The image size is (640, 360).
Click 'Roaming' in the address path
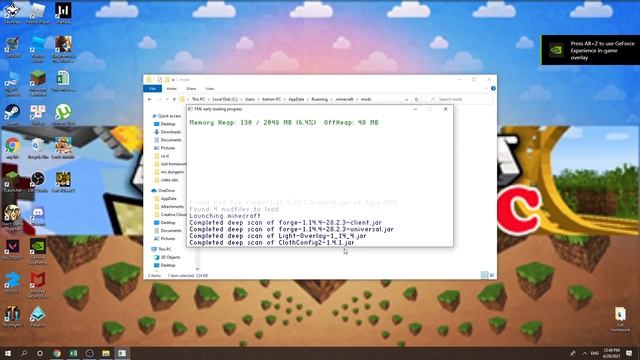pyautogui.click(x=320, y=99)
